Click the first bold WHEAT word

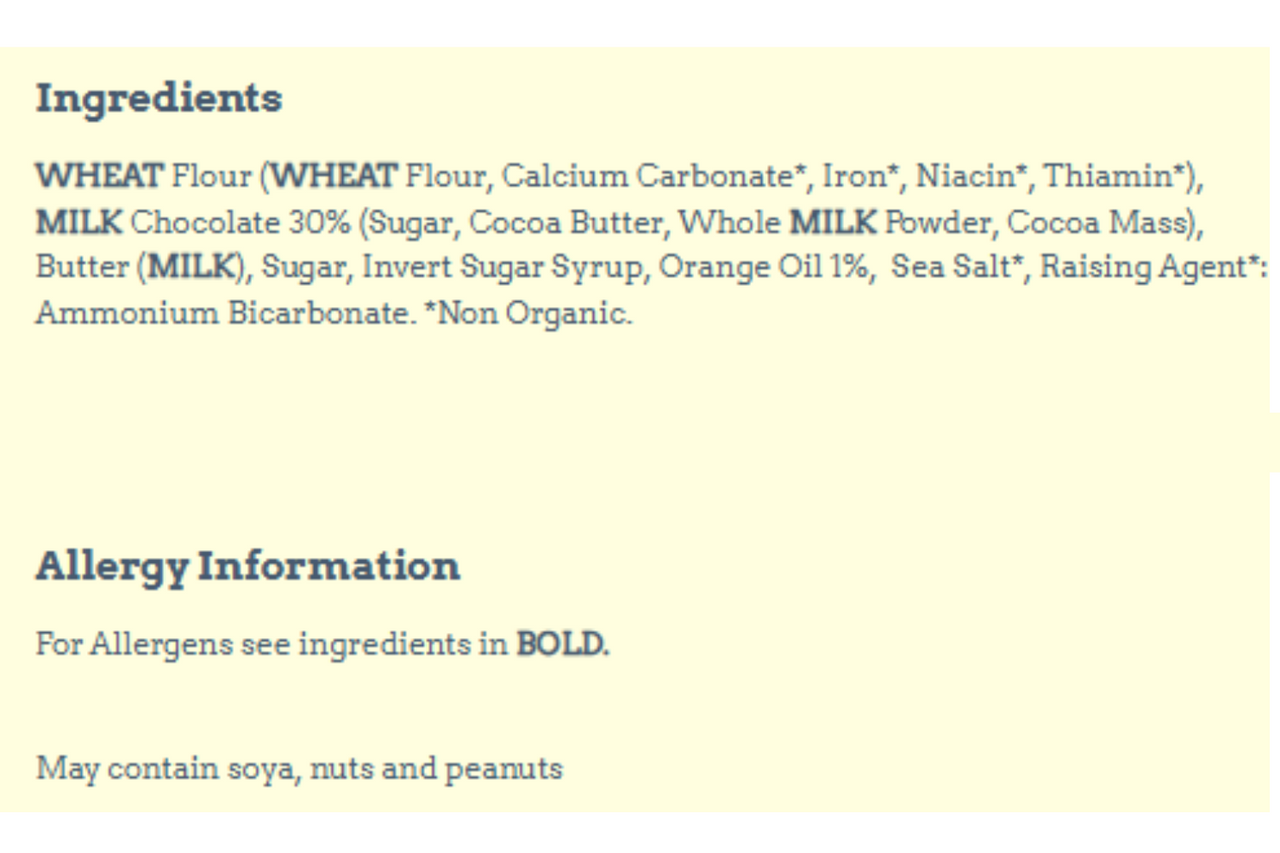point(99,176)
